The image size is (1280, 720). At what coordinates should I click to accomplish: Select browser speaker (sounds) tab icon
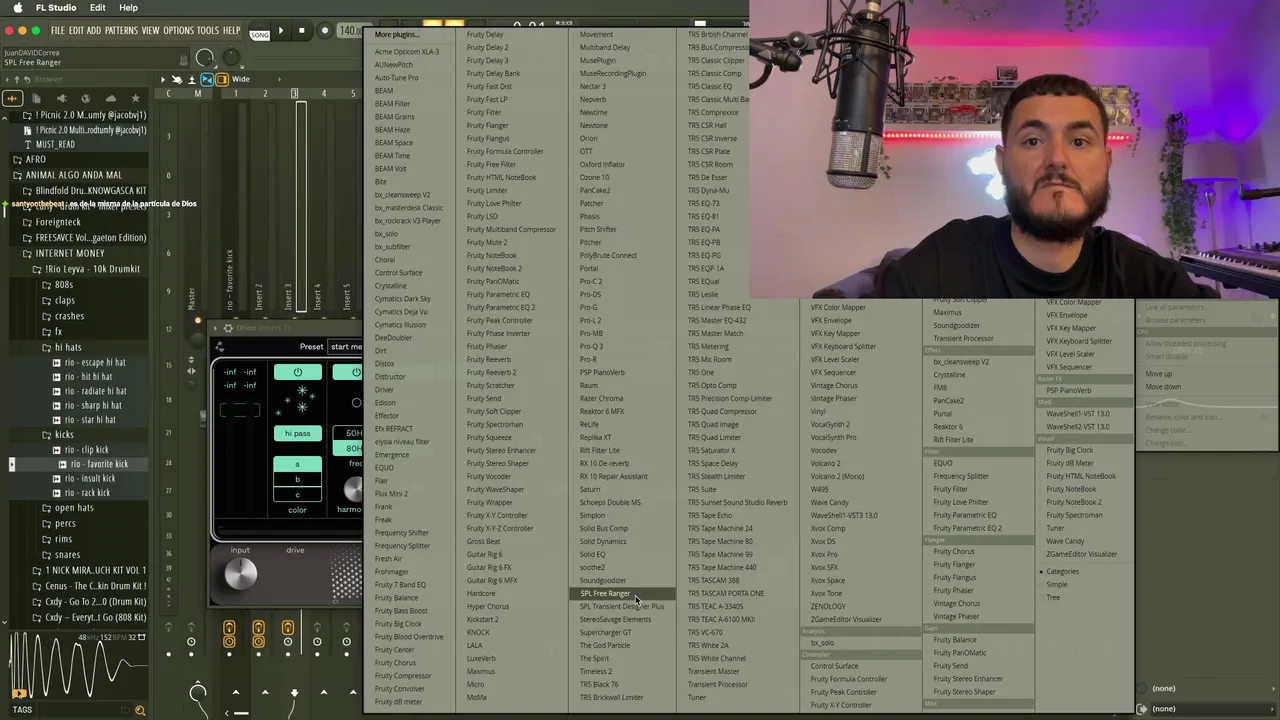click(61, 98)
